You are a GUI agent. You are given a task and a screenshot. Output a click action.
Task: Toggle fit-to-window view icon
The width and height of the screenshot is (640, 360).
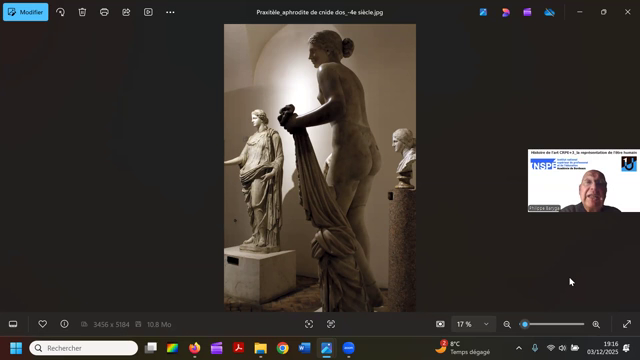coord(440,324)
